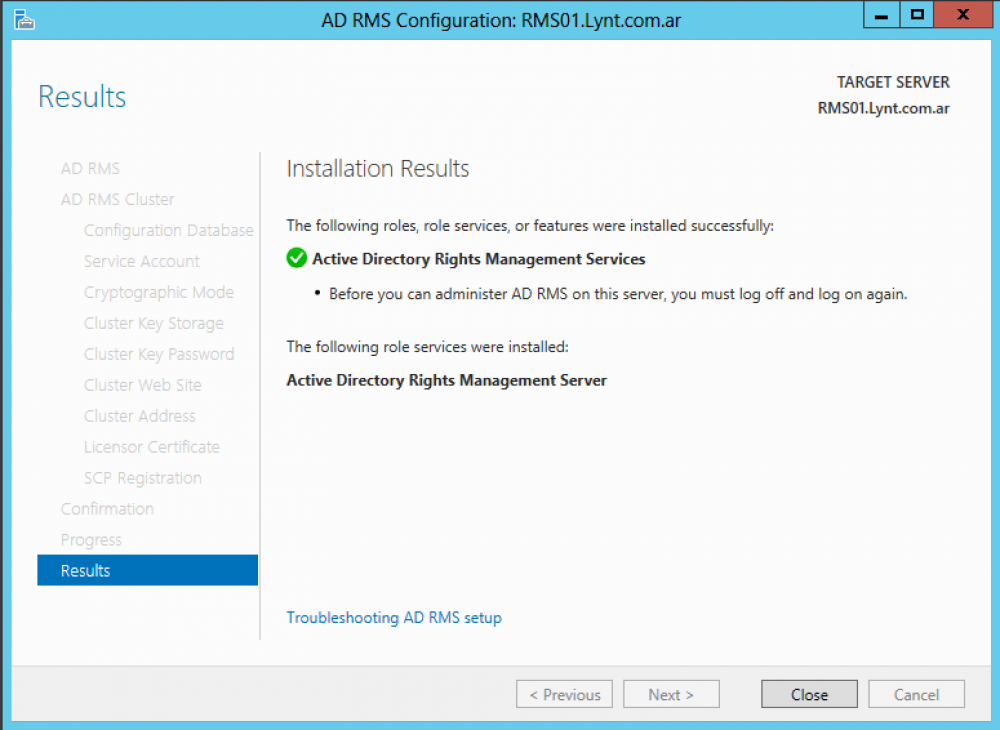Close window using red X button
This screenshot has width=1000, height=730.
click(962, 15)
